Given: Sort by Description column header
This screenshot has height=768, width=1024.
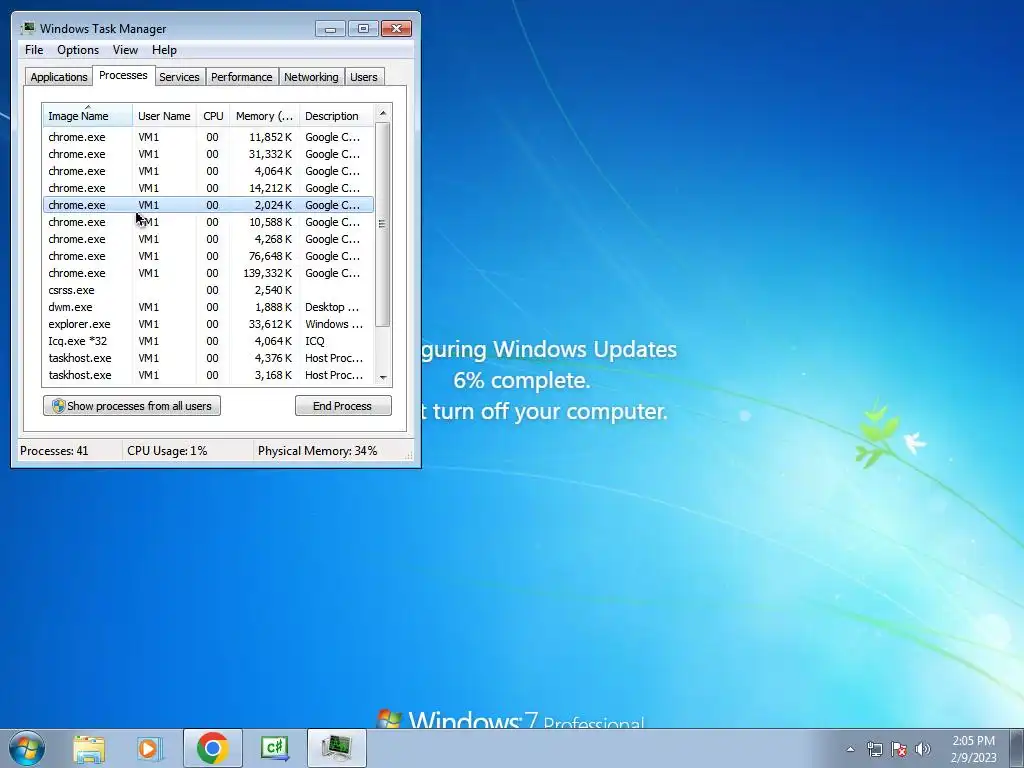Looking at the screenshot, I should [x=336, y=116].
